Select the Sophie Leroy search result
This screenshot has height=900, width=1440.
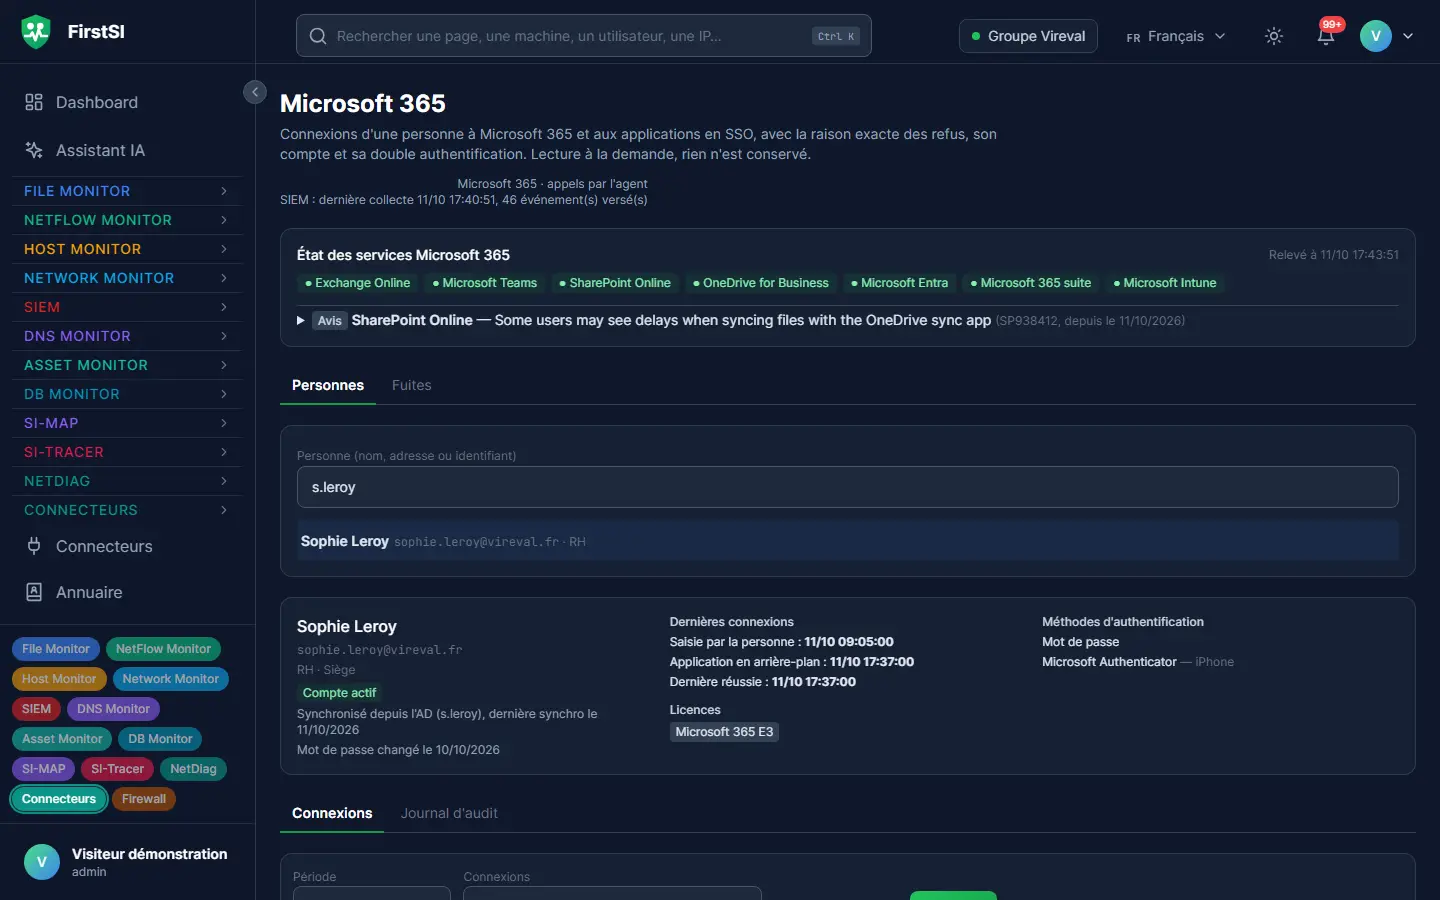(x=848, y=541)
